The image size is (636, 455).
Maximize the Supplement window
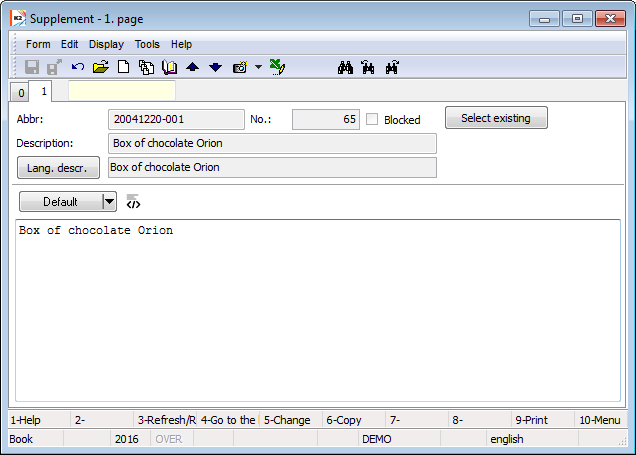(x=577, y=19)
